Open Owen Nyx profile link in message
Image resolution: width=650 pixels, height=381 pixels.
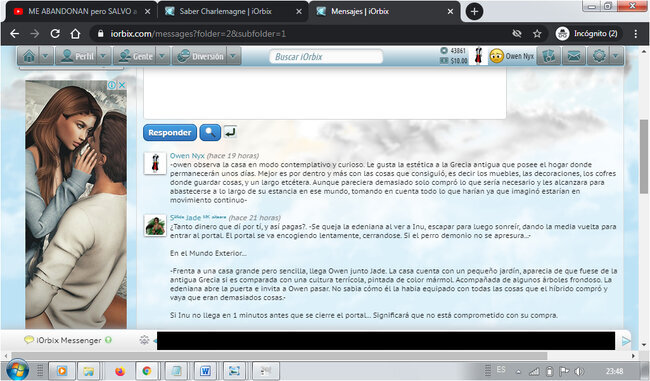click(x=187, y=155)
